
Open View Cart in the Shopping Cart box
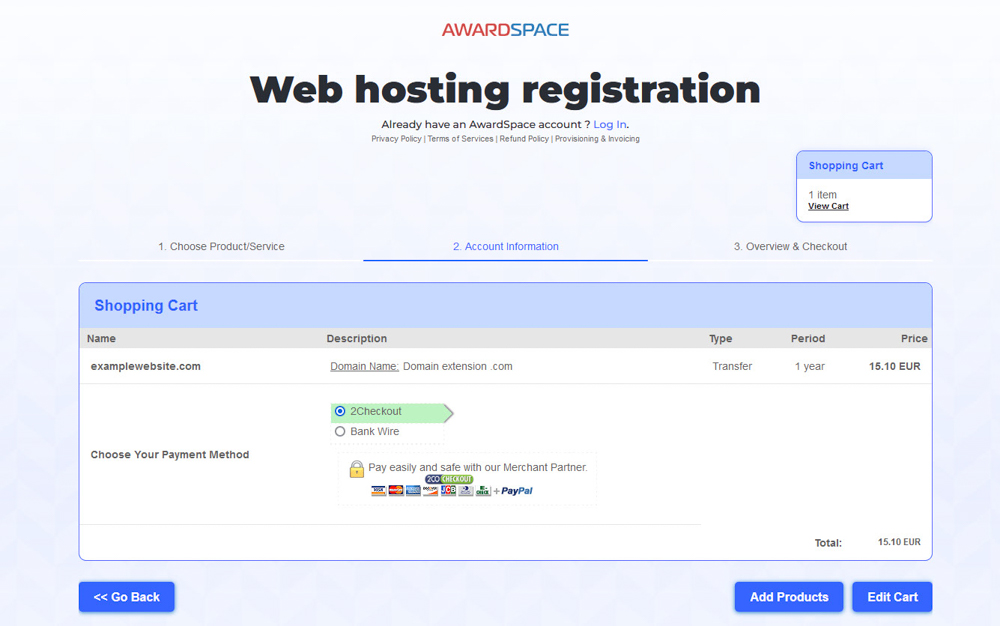click(827, 206)
